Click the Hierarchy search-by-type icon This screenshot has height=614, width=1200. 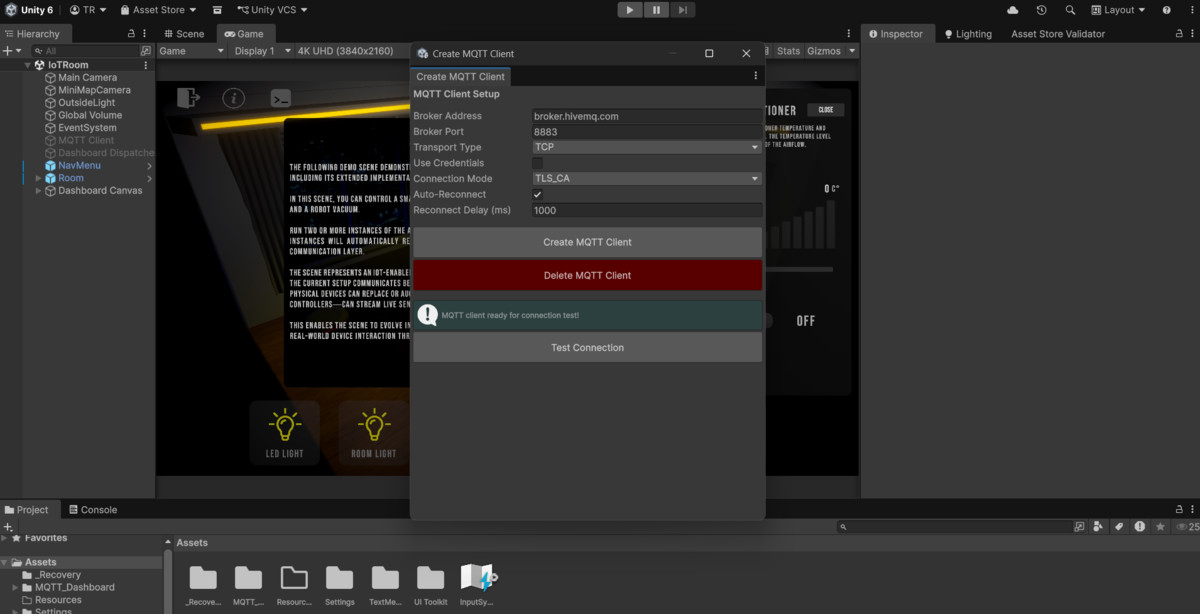(146, 51)
